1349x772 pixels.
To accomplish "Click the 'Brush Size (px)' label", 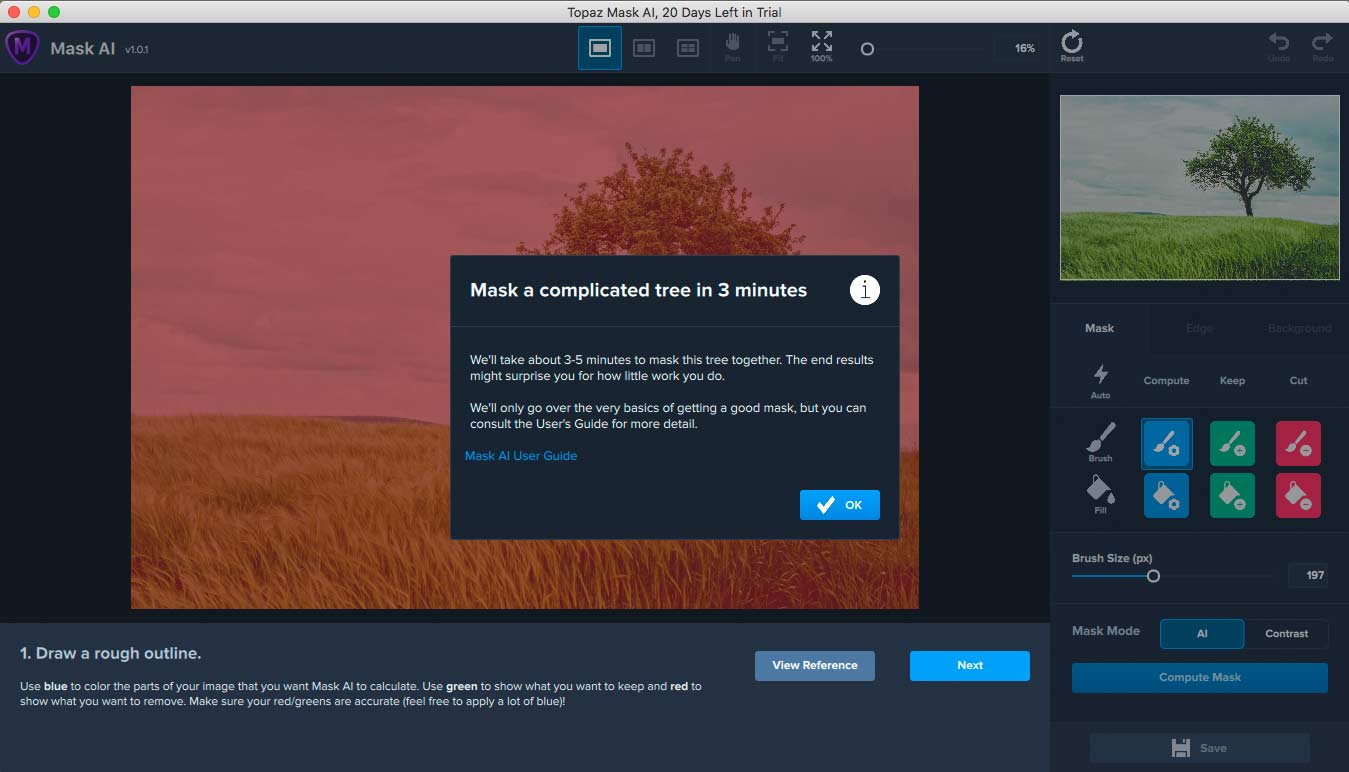I will [x=1112, y=558].
